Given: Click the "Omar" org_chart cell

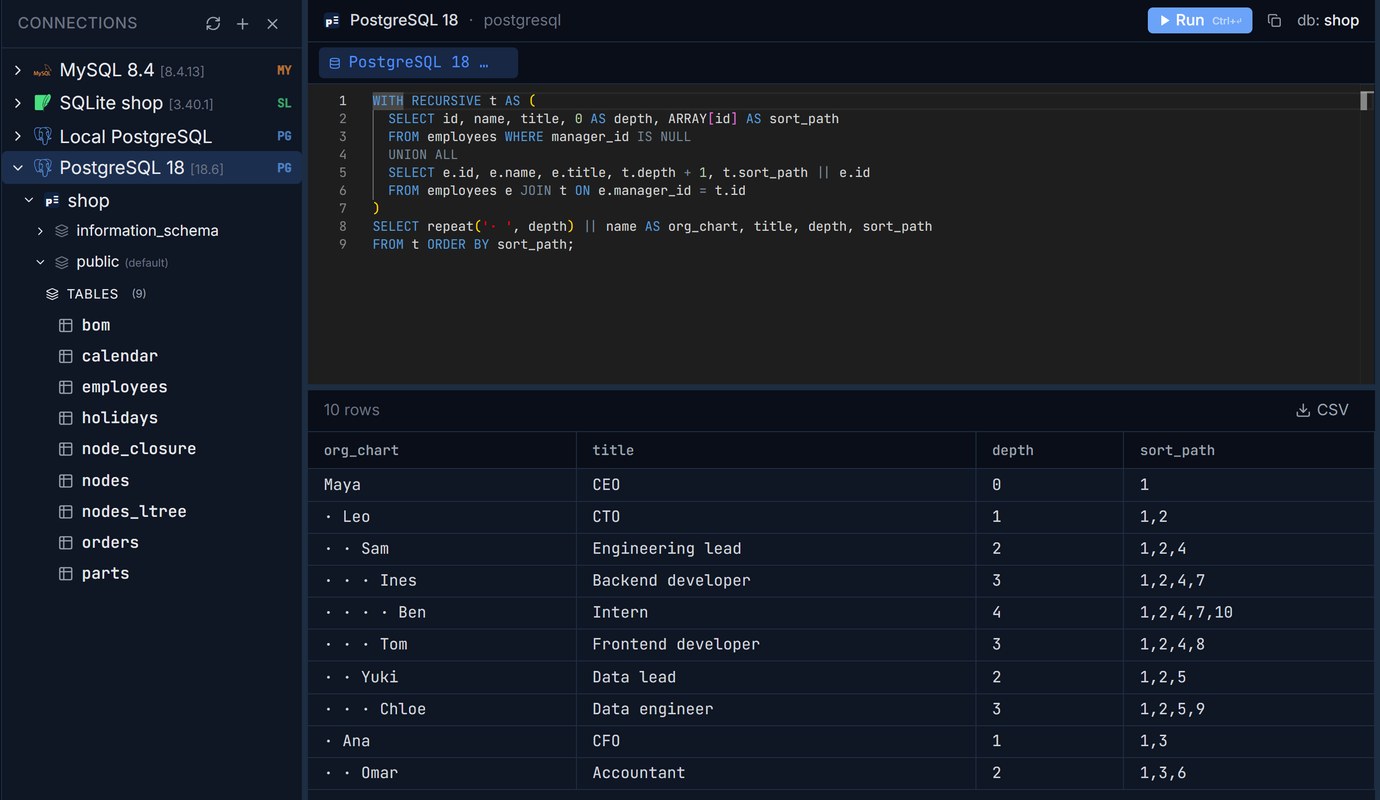Looking at the screenshot, I should coord(442,773).
